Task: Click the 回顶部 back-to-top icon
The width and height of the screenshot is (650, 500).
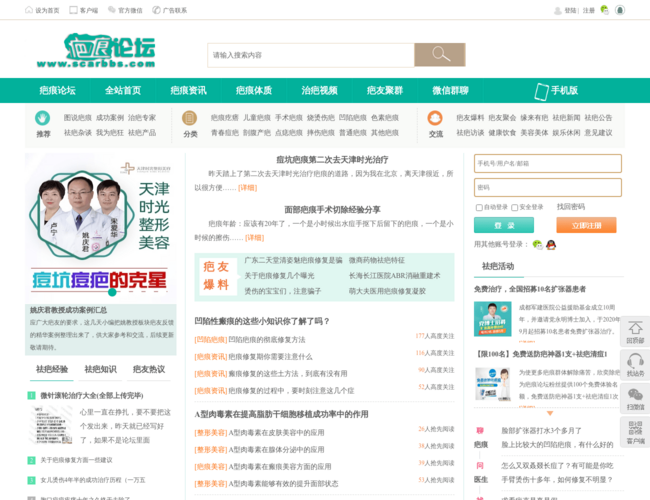Action: (635, 330)
